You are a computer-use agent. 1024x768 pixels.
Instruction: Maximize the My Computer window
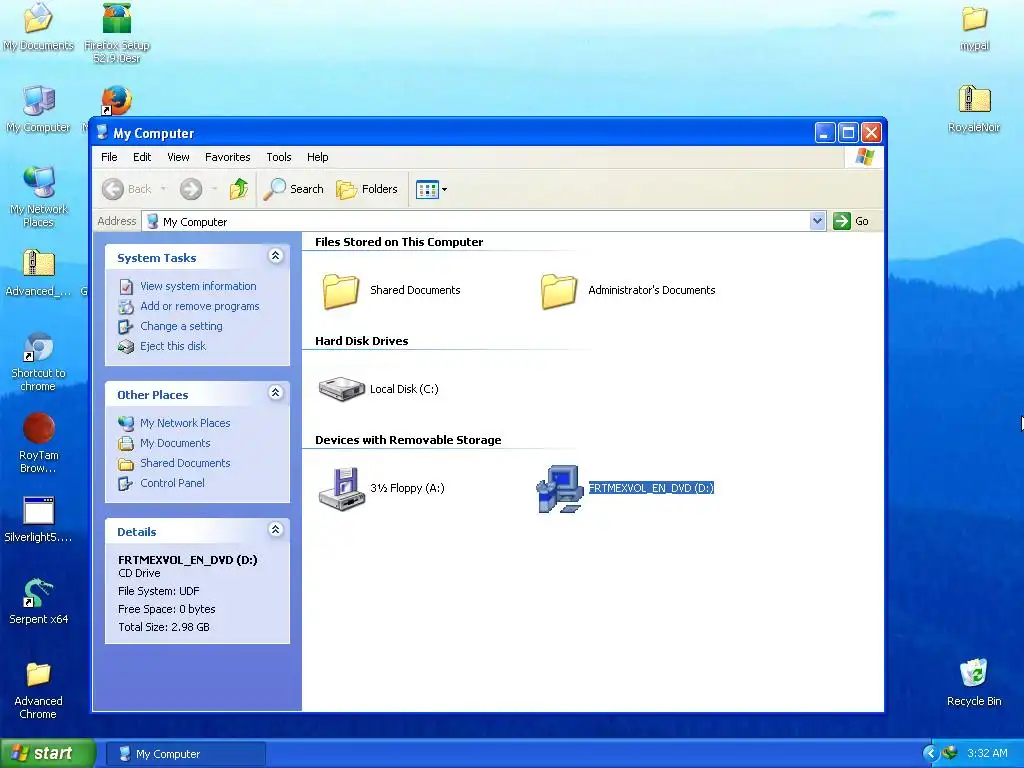pyautogui.click(x=848, y=133)
